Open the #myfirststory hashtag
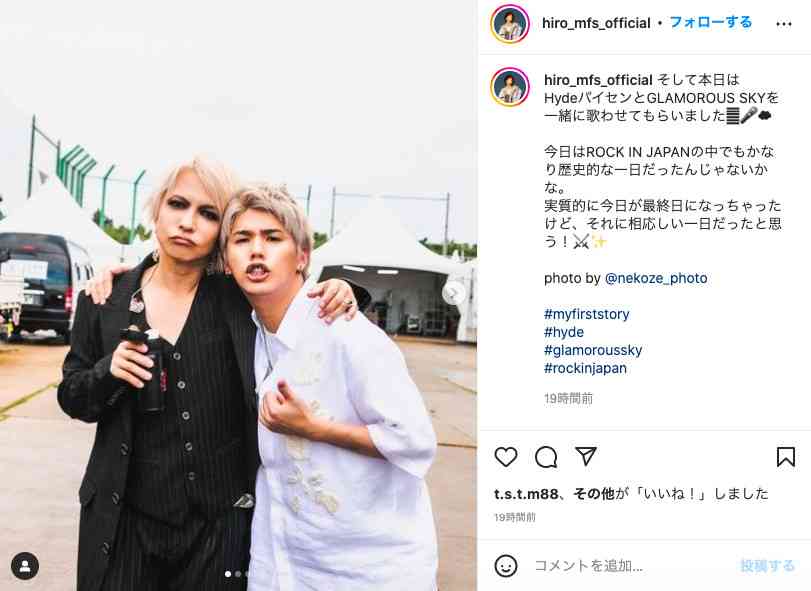The image size is (811, 591). 587,314
